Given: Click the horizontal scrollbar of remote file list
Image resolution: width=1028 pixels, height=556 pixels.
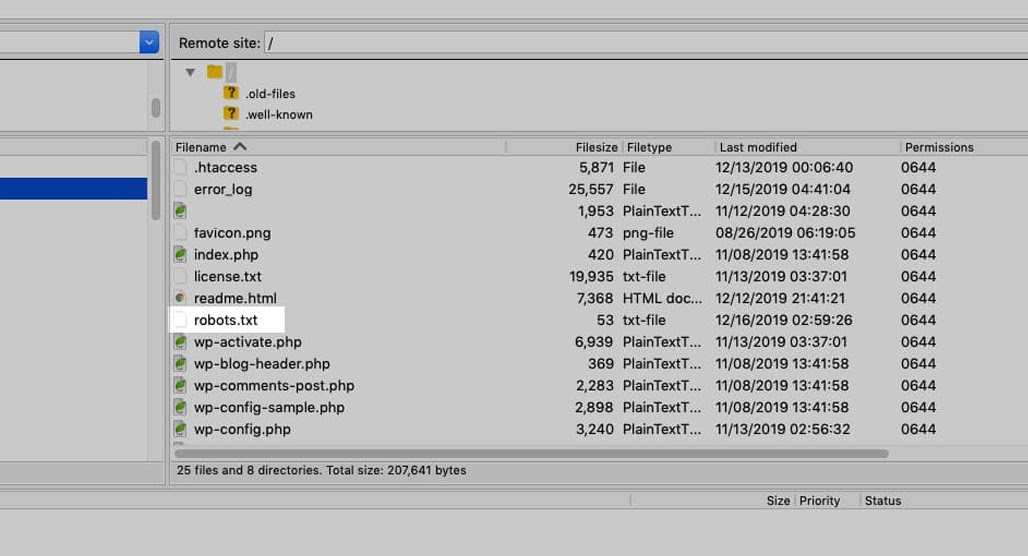Looking at the screenshot, I should click(x=531, y=454).
